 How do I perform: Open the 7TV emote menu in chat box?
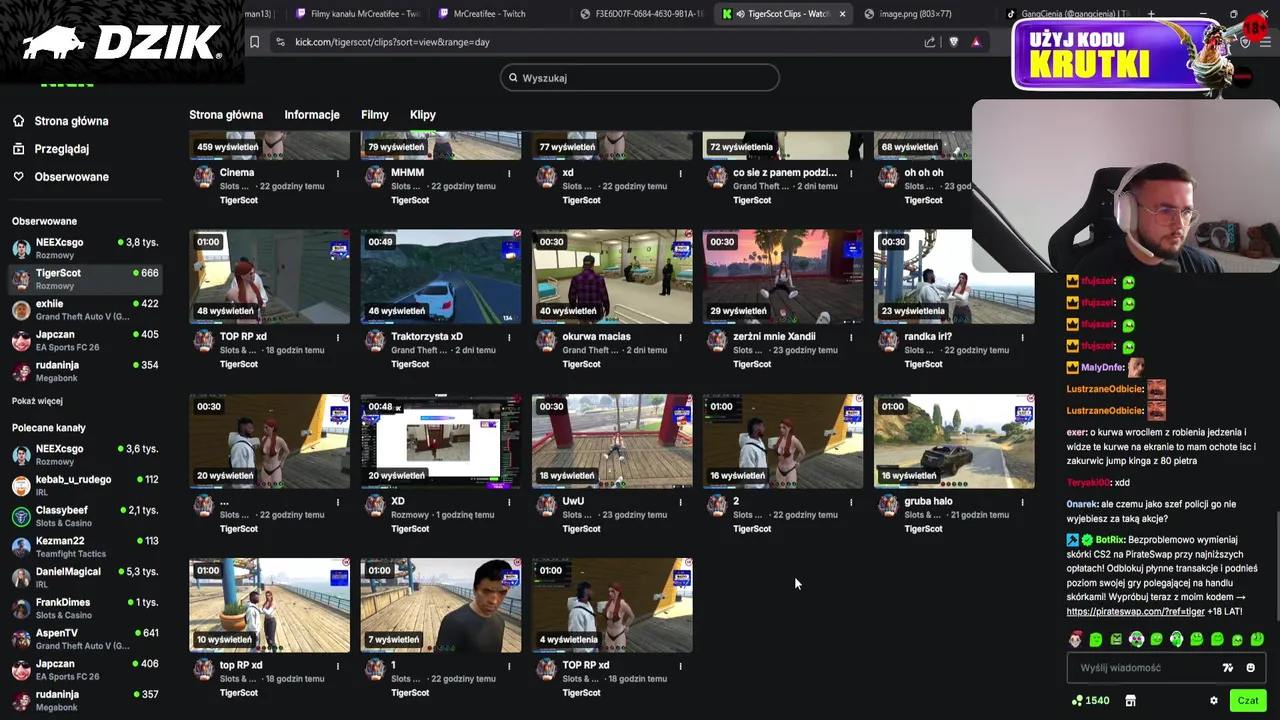click(1228, 668)
